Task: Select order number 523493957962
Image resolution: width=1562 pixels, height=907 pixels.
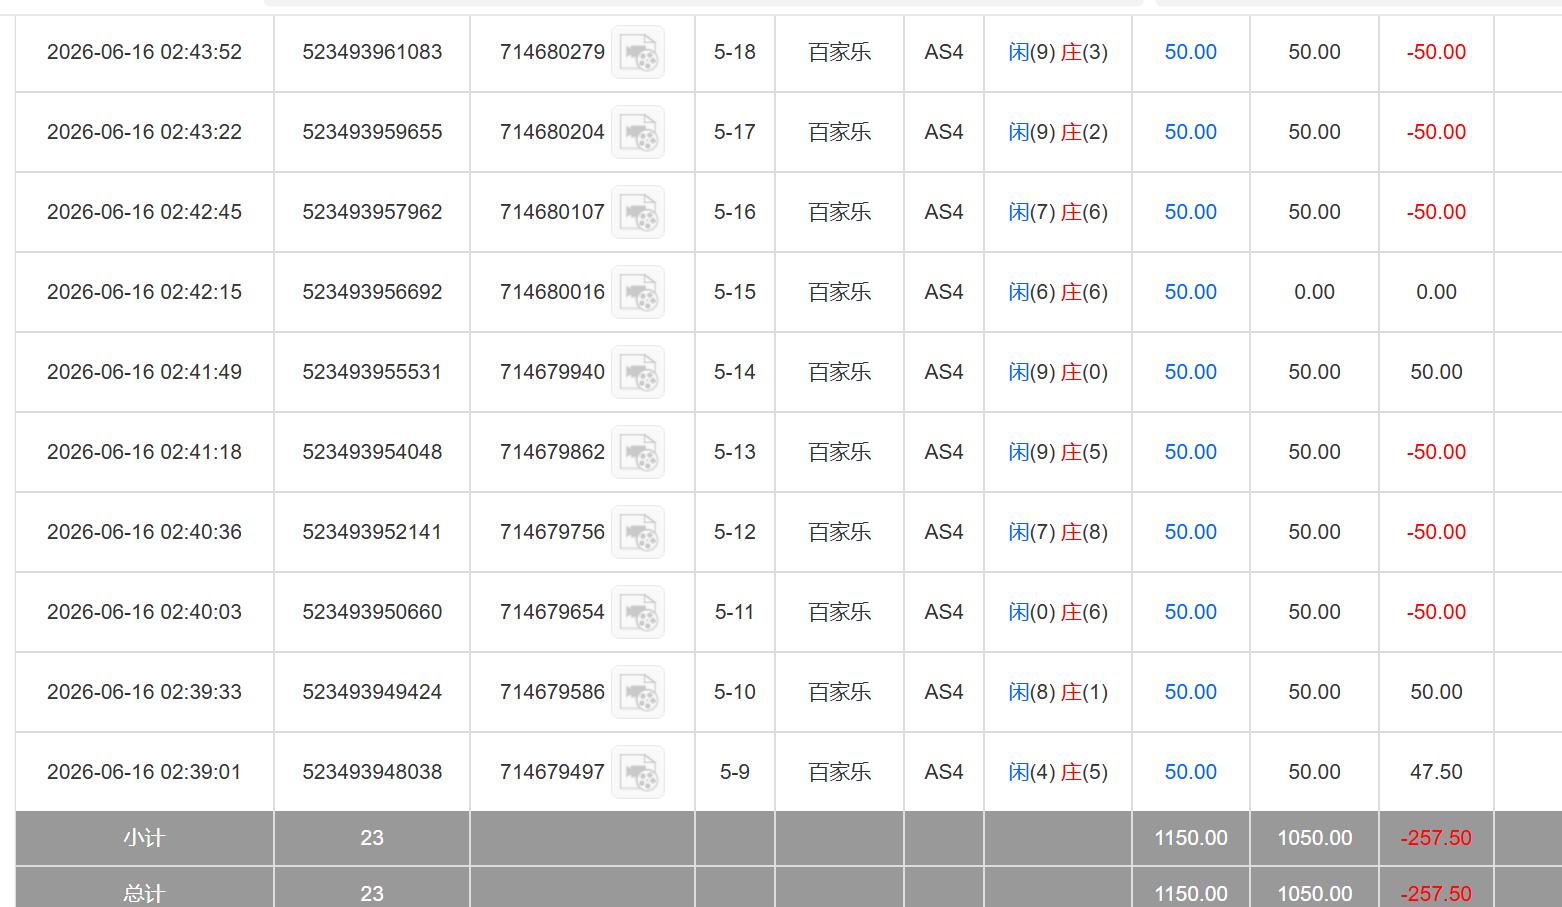Action: coord(372,212)
